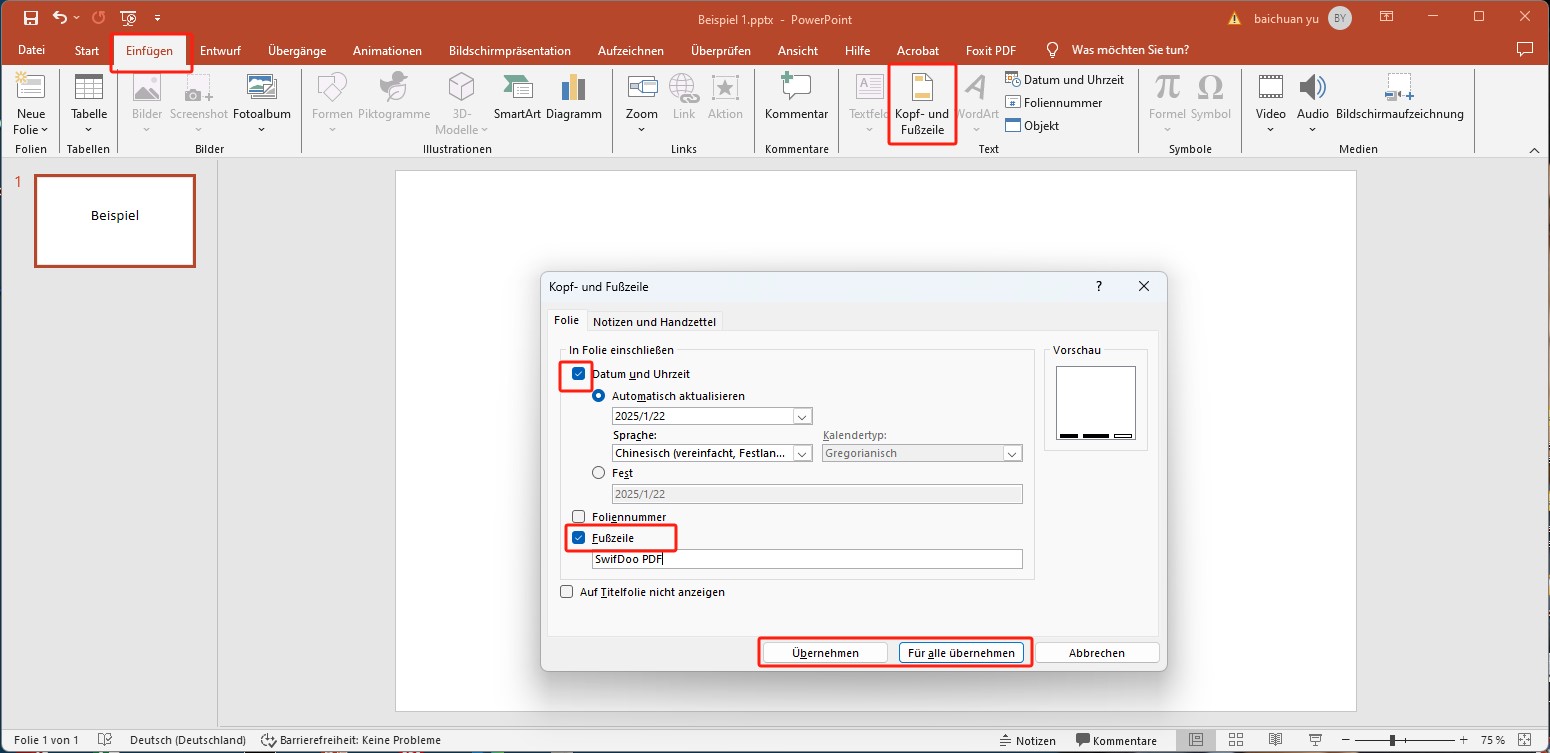The image size is (1550, 753).
Task: Click Für alle übernehmen button
Action: (961, 653)
